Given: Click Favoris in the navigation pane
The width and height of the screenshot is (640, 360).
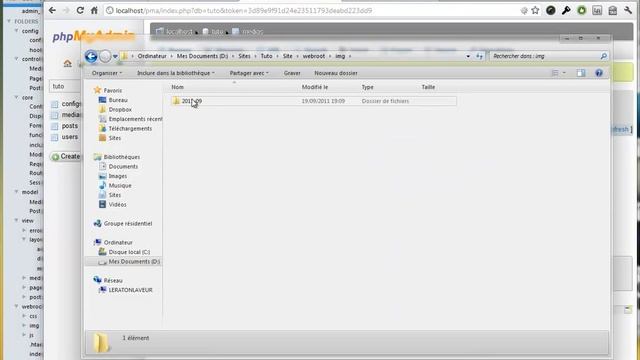Looking at the screenshot, I should [x=113, y=90].
